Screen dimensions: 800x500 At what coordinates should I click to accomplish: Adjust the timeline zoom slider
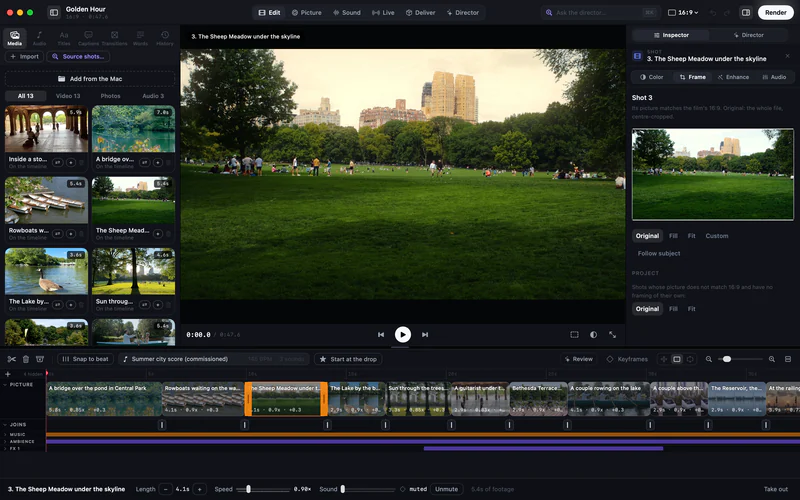click(740, 359)
